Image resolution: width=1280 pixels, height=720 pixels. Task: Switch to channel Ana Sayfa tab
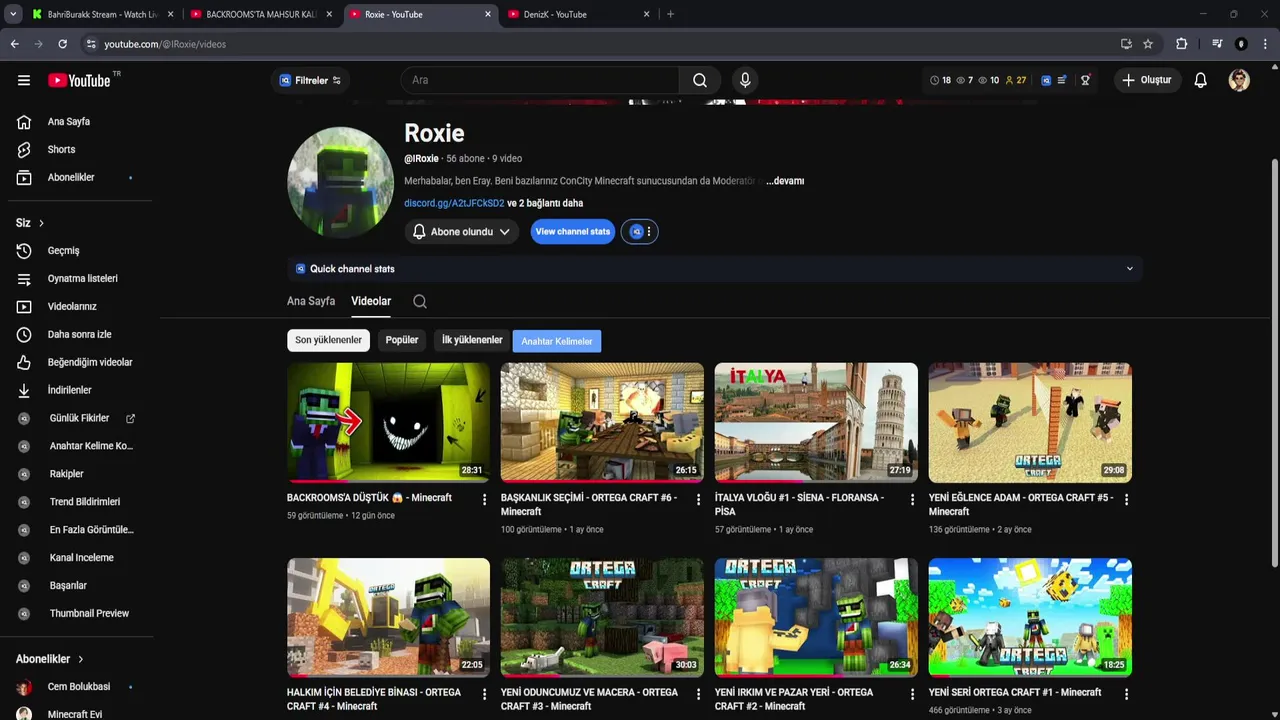(311, 301)
